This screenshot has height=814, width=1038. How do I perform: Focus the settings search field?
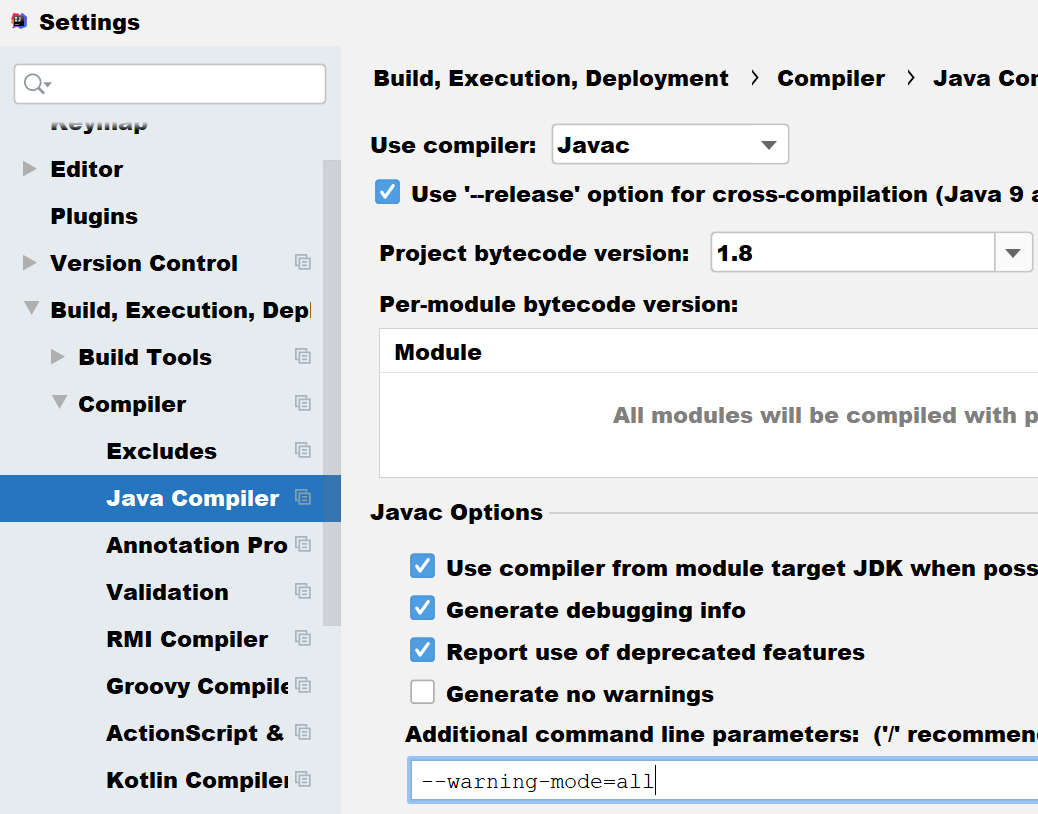(x=169, y=84)
